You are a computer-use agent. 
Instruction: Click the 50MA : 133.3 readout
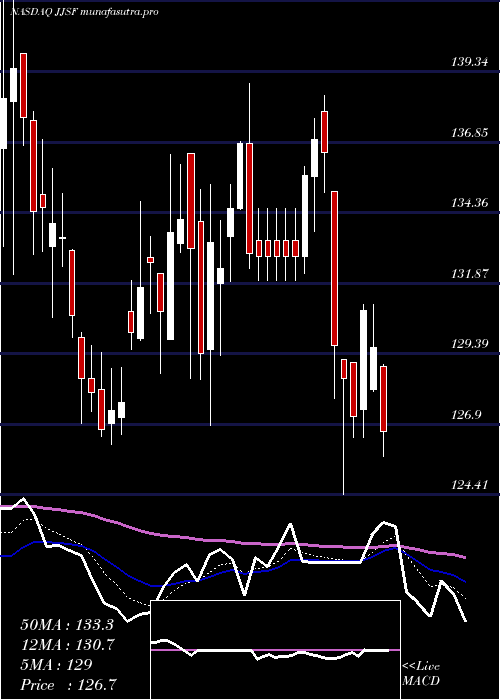pyautogui.click(x=67, y=625)
